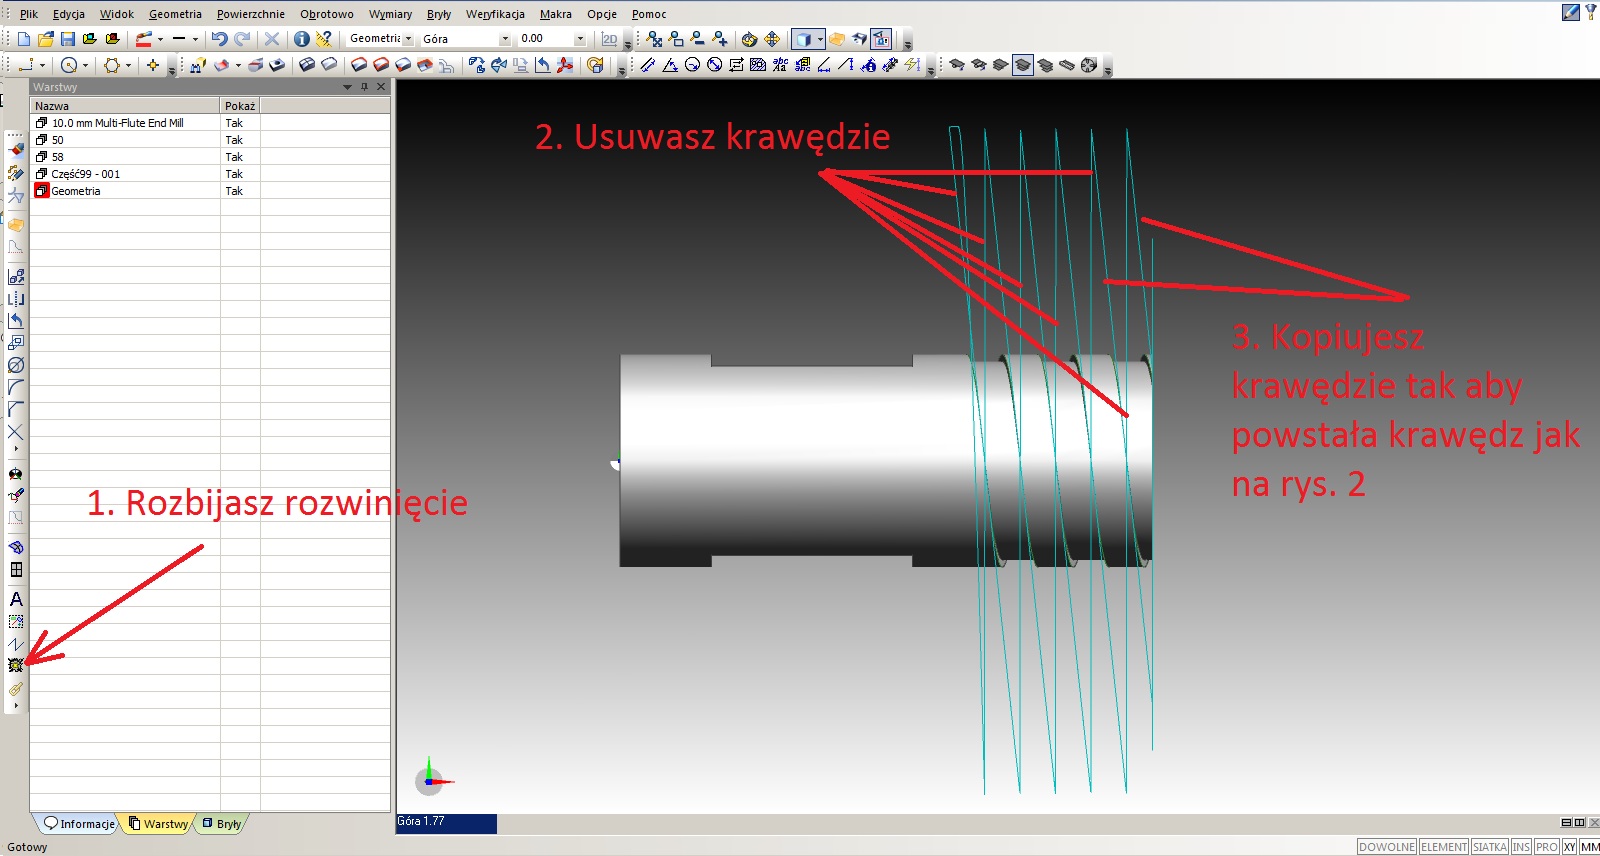
Task: Click the point creation icon
Action: point(153,65)
